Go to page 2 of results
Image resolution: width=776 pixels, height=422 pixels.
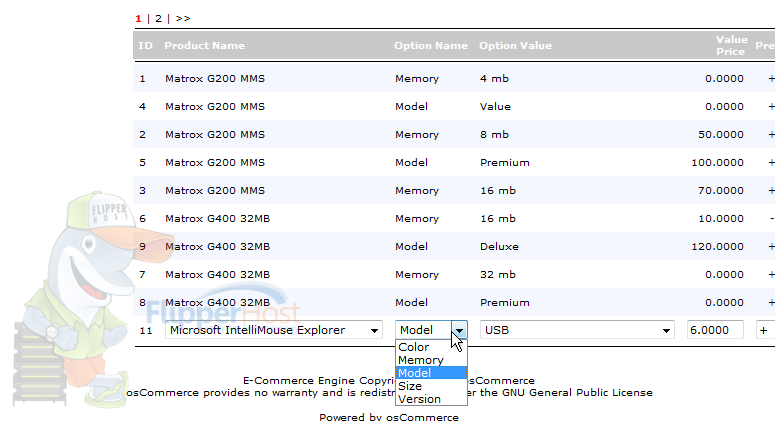click(x=158, y=18)
